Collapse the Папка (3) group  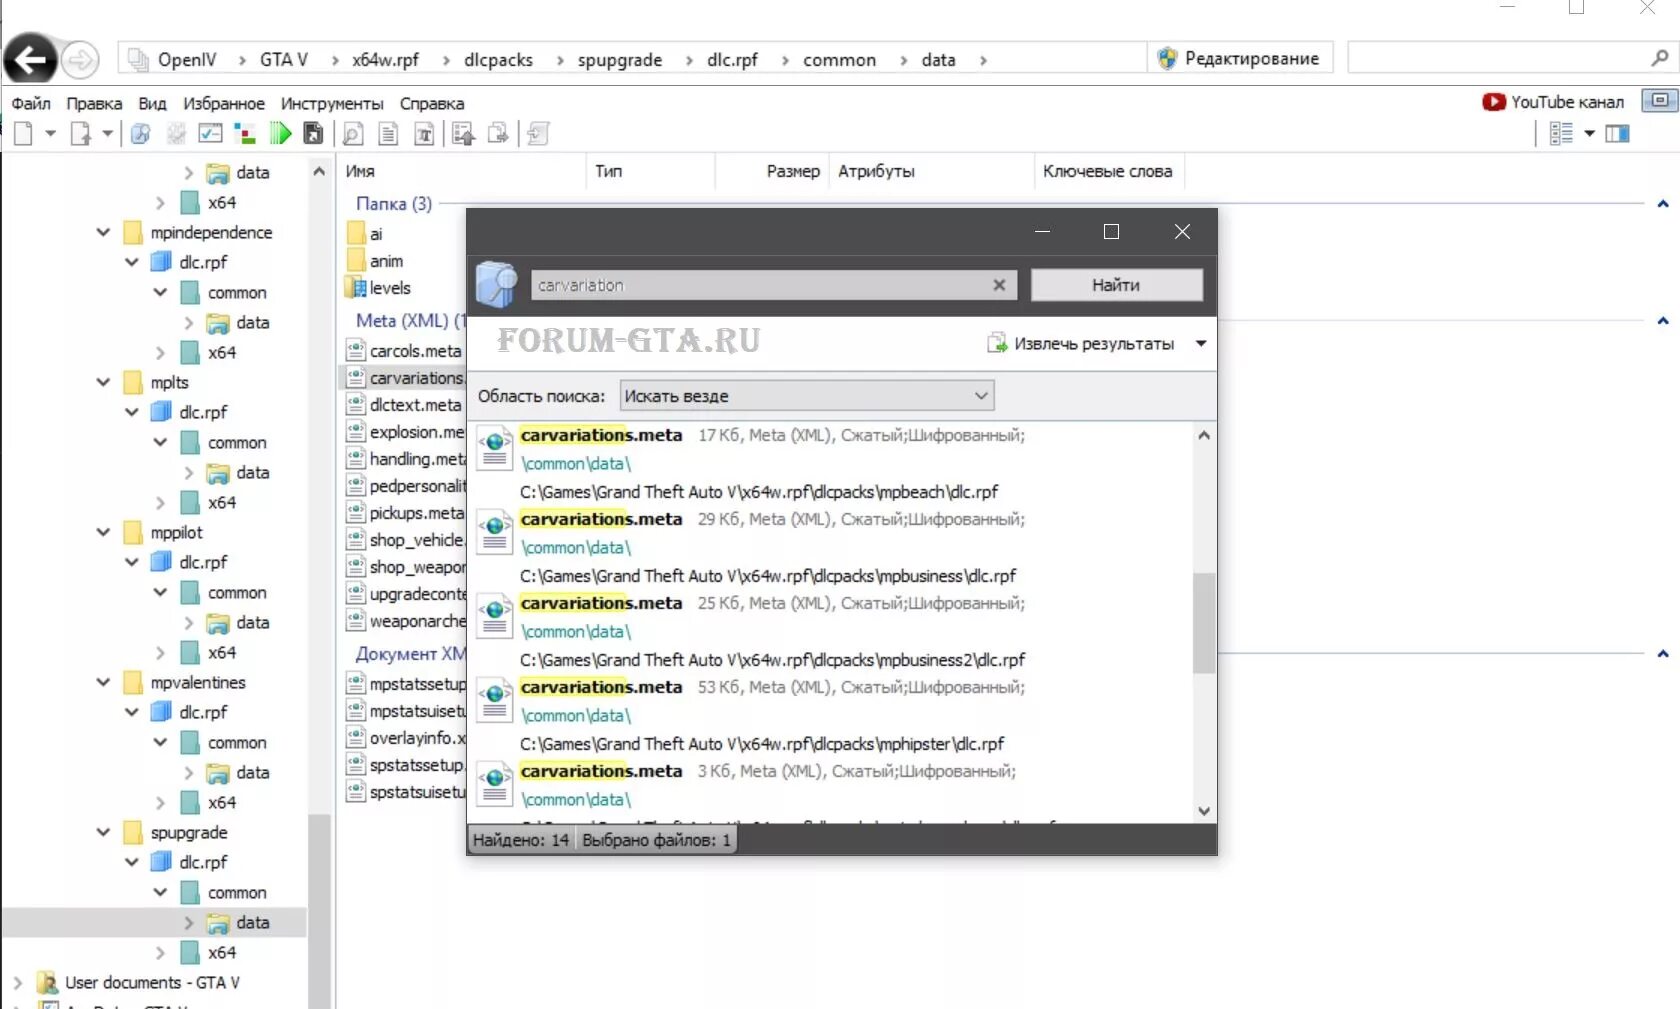coord(1663,204)
